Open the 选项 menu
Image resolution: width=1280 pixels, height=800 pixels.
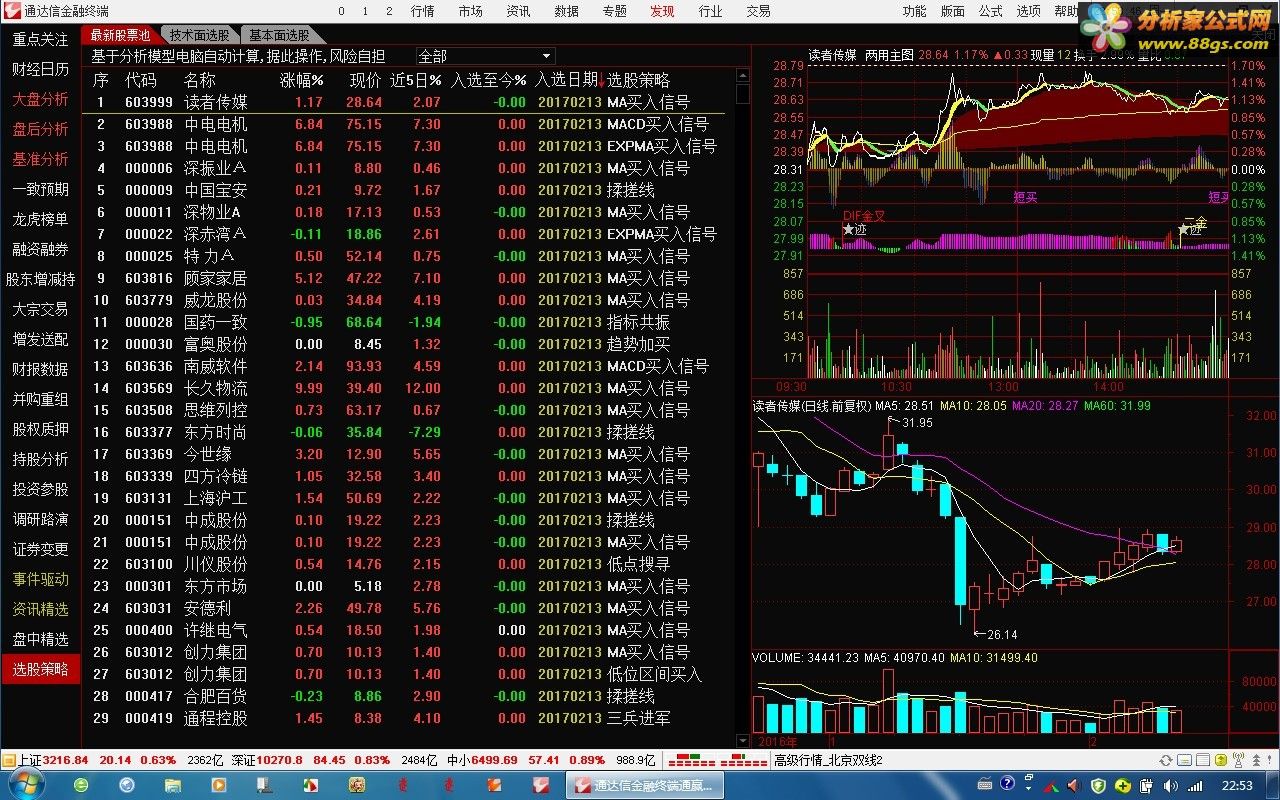coord(1028,11)
